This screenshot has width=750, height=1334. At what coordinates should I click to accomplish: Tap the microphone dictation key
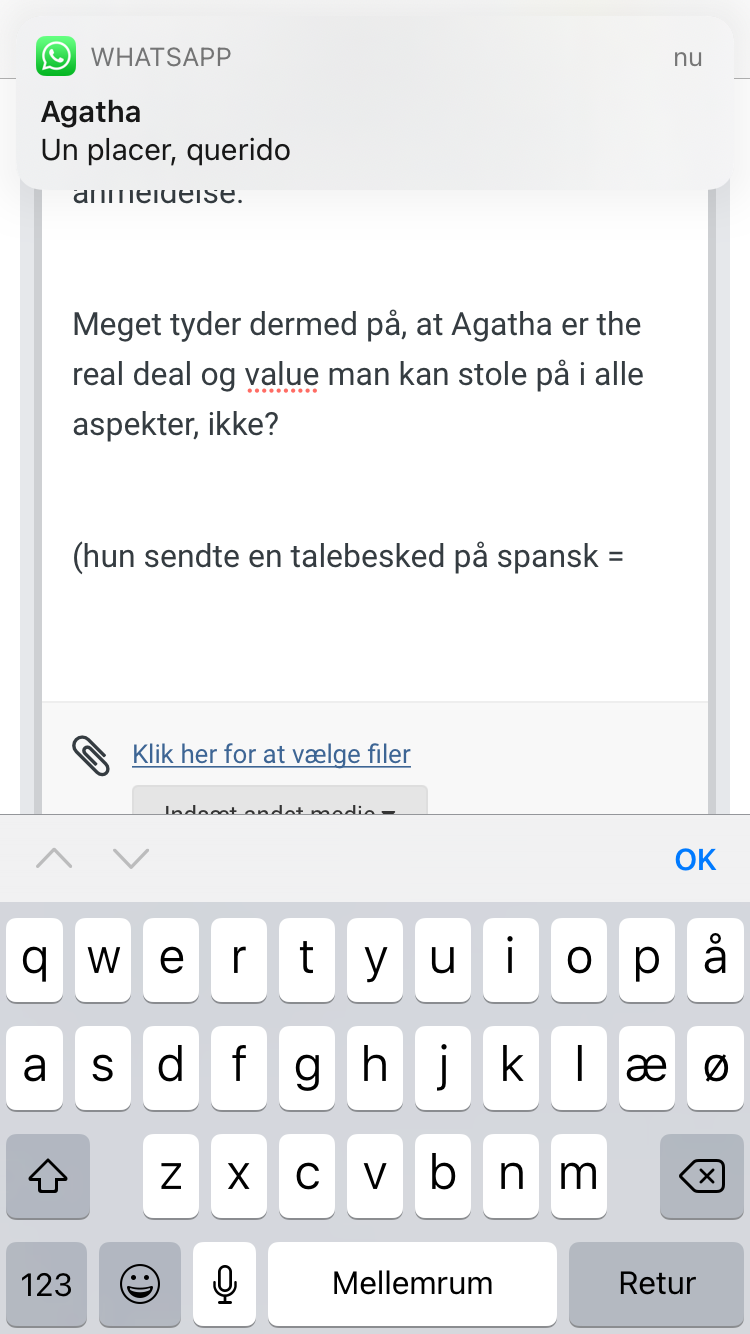coord(226,1284)
